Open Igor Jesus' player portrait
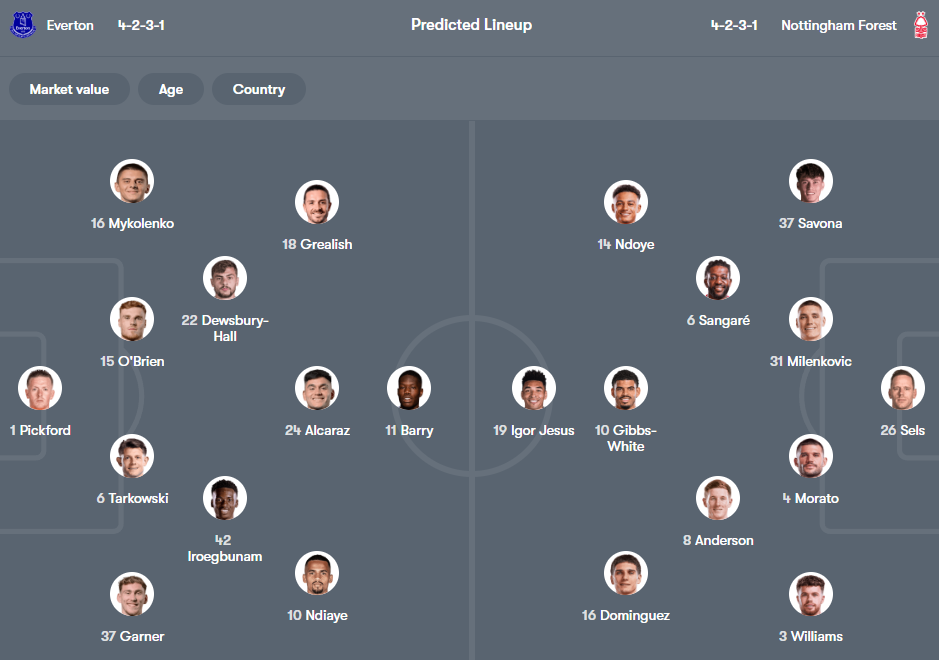The image size is (939, 660). (534, 388)
